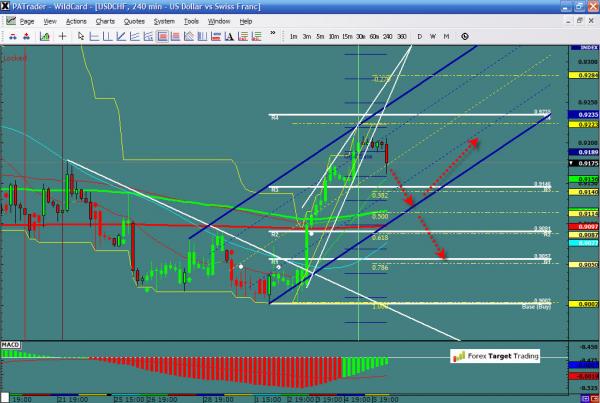Click the clock icon in timeframe bar
This screenshot has height=403, width=600.
(x=465, y=36)
